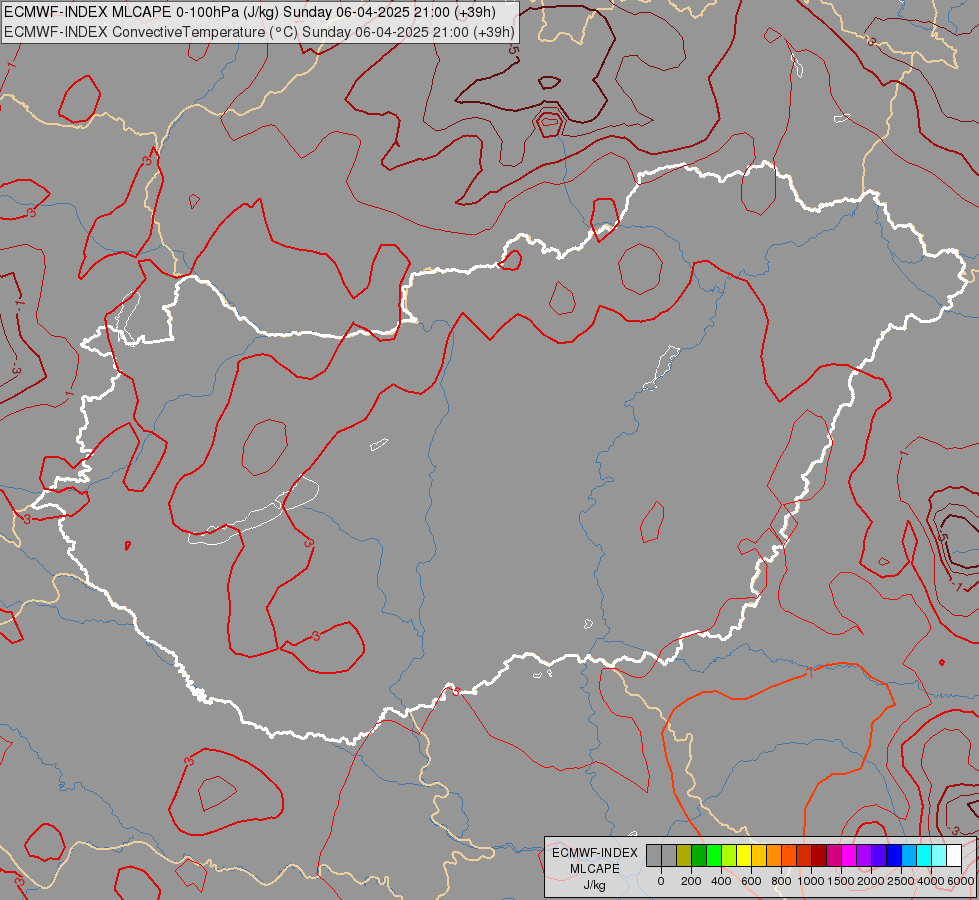Click the '4000' legend tick label
This screenshot has width=979, height=900.
point(931,881)
